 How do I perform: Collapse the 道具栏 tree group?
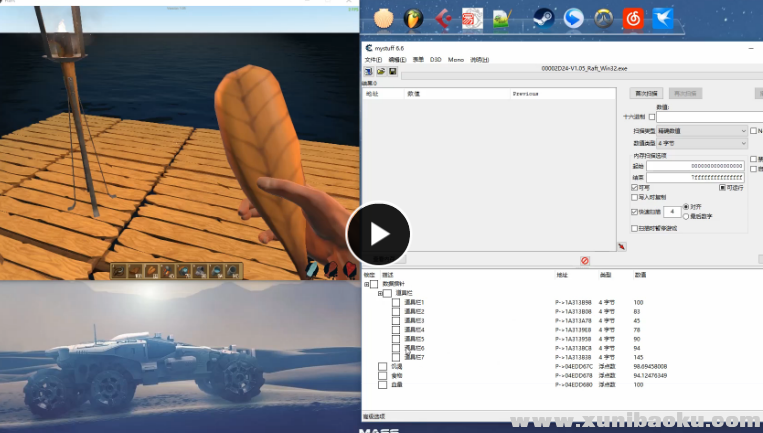point(381,293)
